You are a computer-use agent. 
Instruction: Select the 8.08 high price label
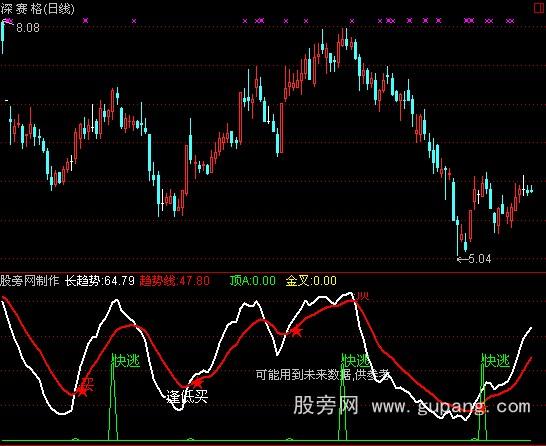(x=28, y=28)
